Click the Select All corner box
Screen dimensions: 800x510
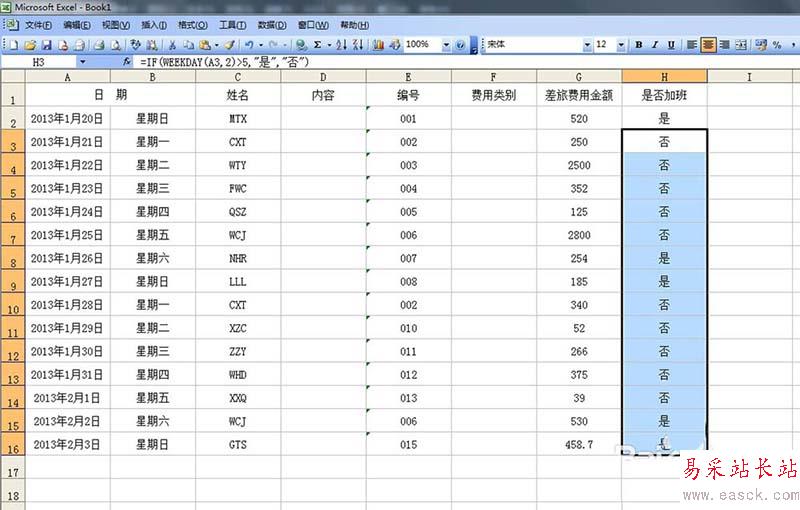click(x=13, y=76)
